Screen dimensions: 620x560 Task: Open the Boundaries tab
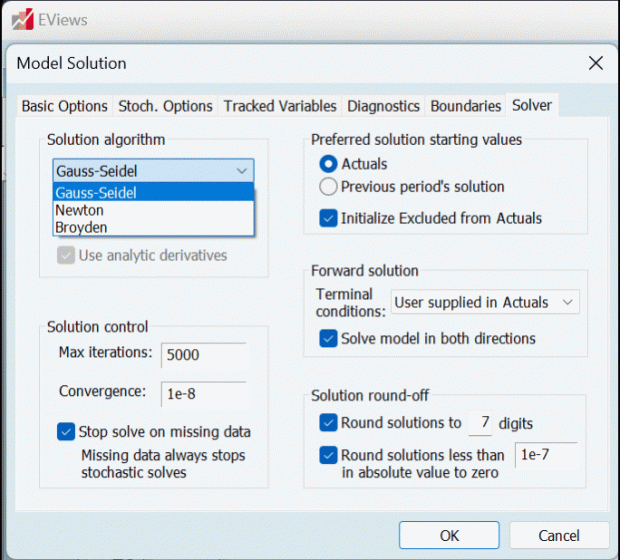[x=465, y=106]
